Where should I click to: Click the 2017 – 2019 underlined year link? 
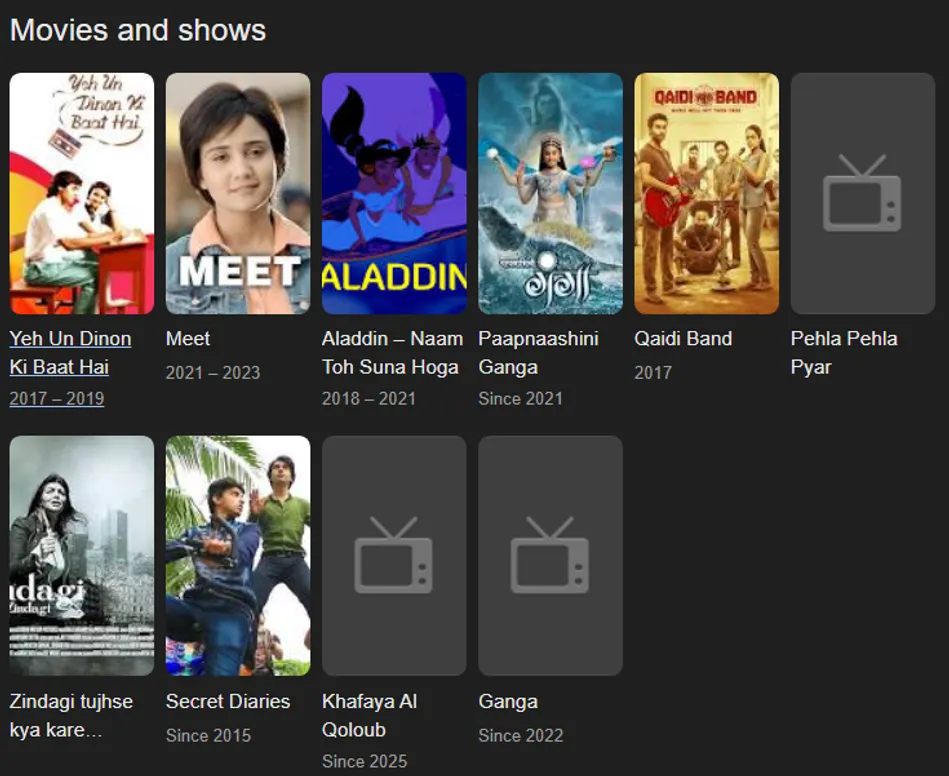pyautogui.click(x=57, y=398)
